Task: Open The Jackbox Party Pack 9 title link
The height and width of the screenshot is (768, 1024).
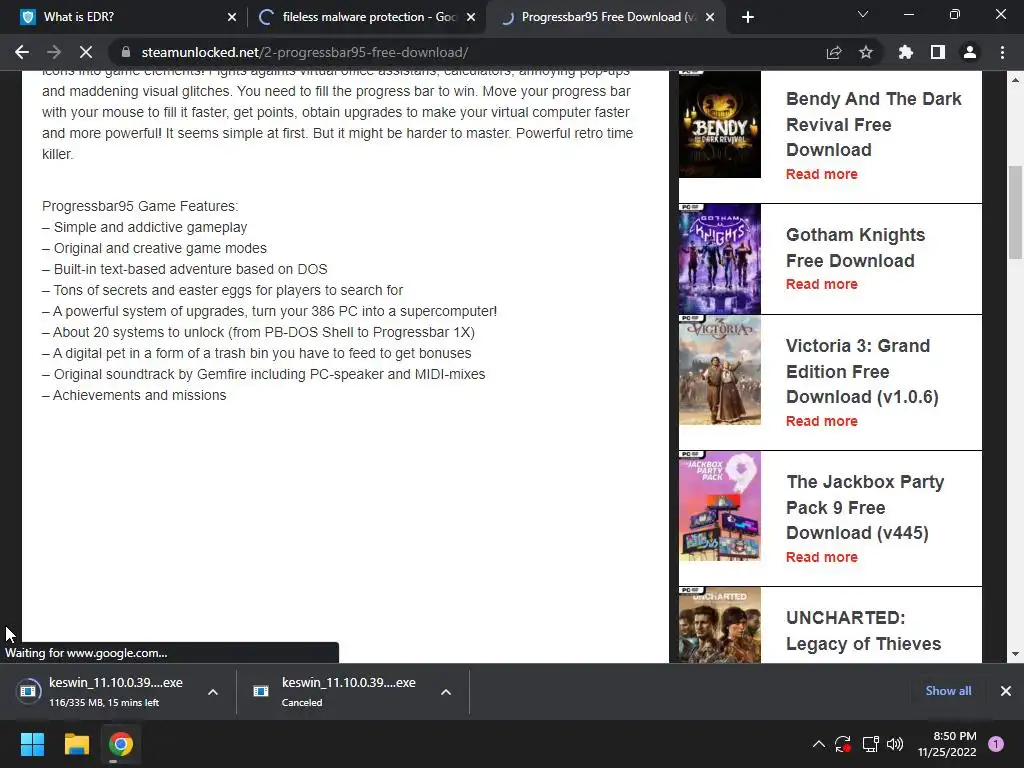Action: point(865,507)
